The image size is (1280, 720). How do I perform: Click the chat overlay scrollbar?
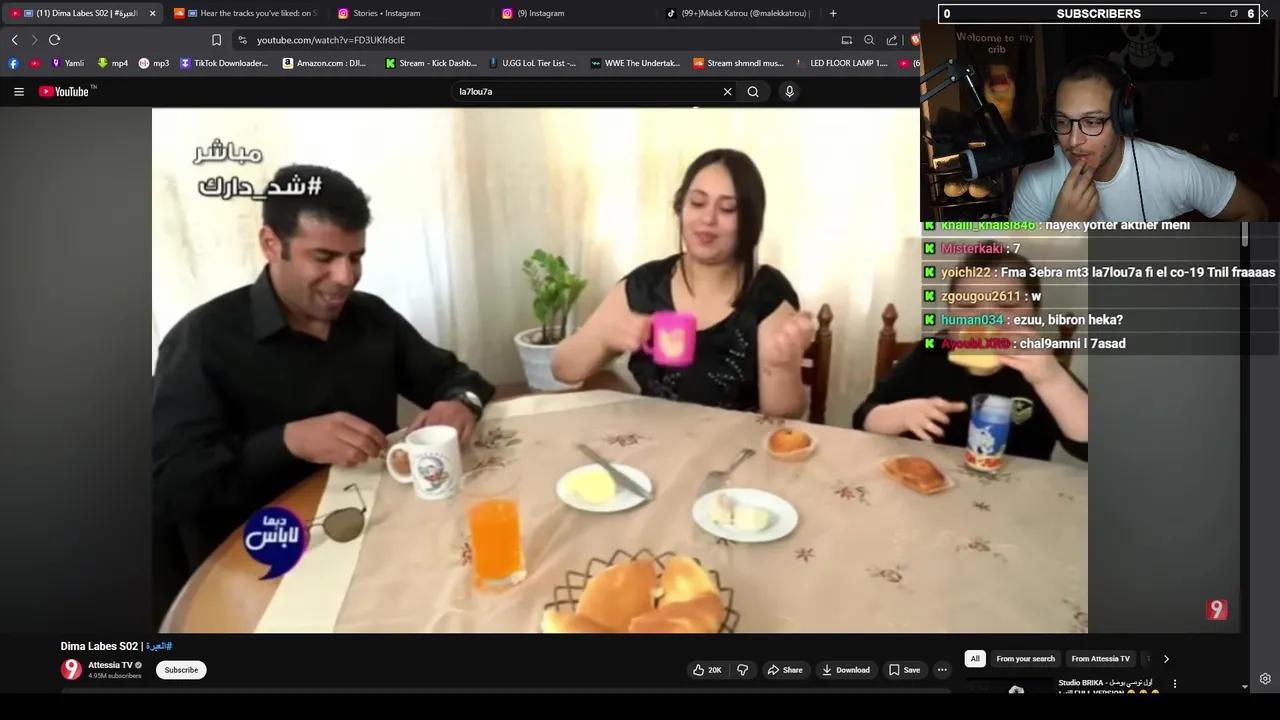(x=1245, y=236)
